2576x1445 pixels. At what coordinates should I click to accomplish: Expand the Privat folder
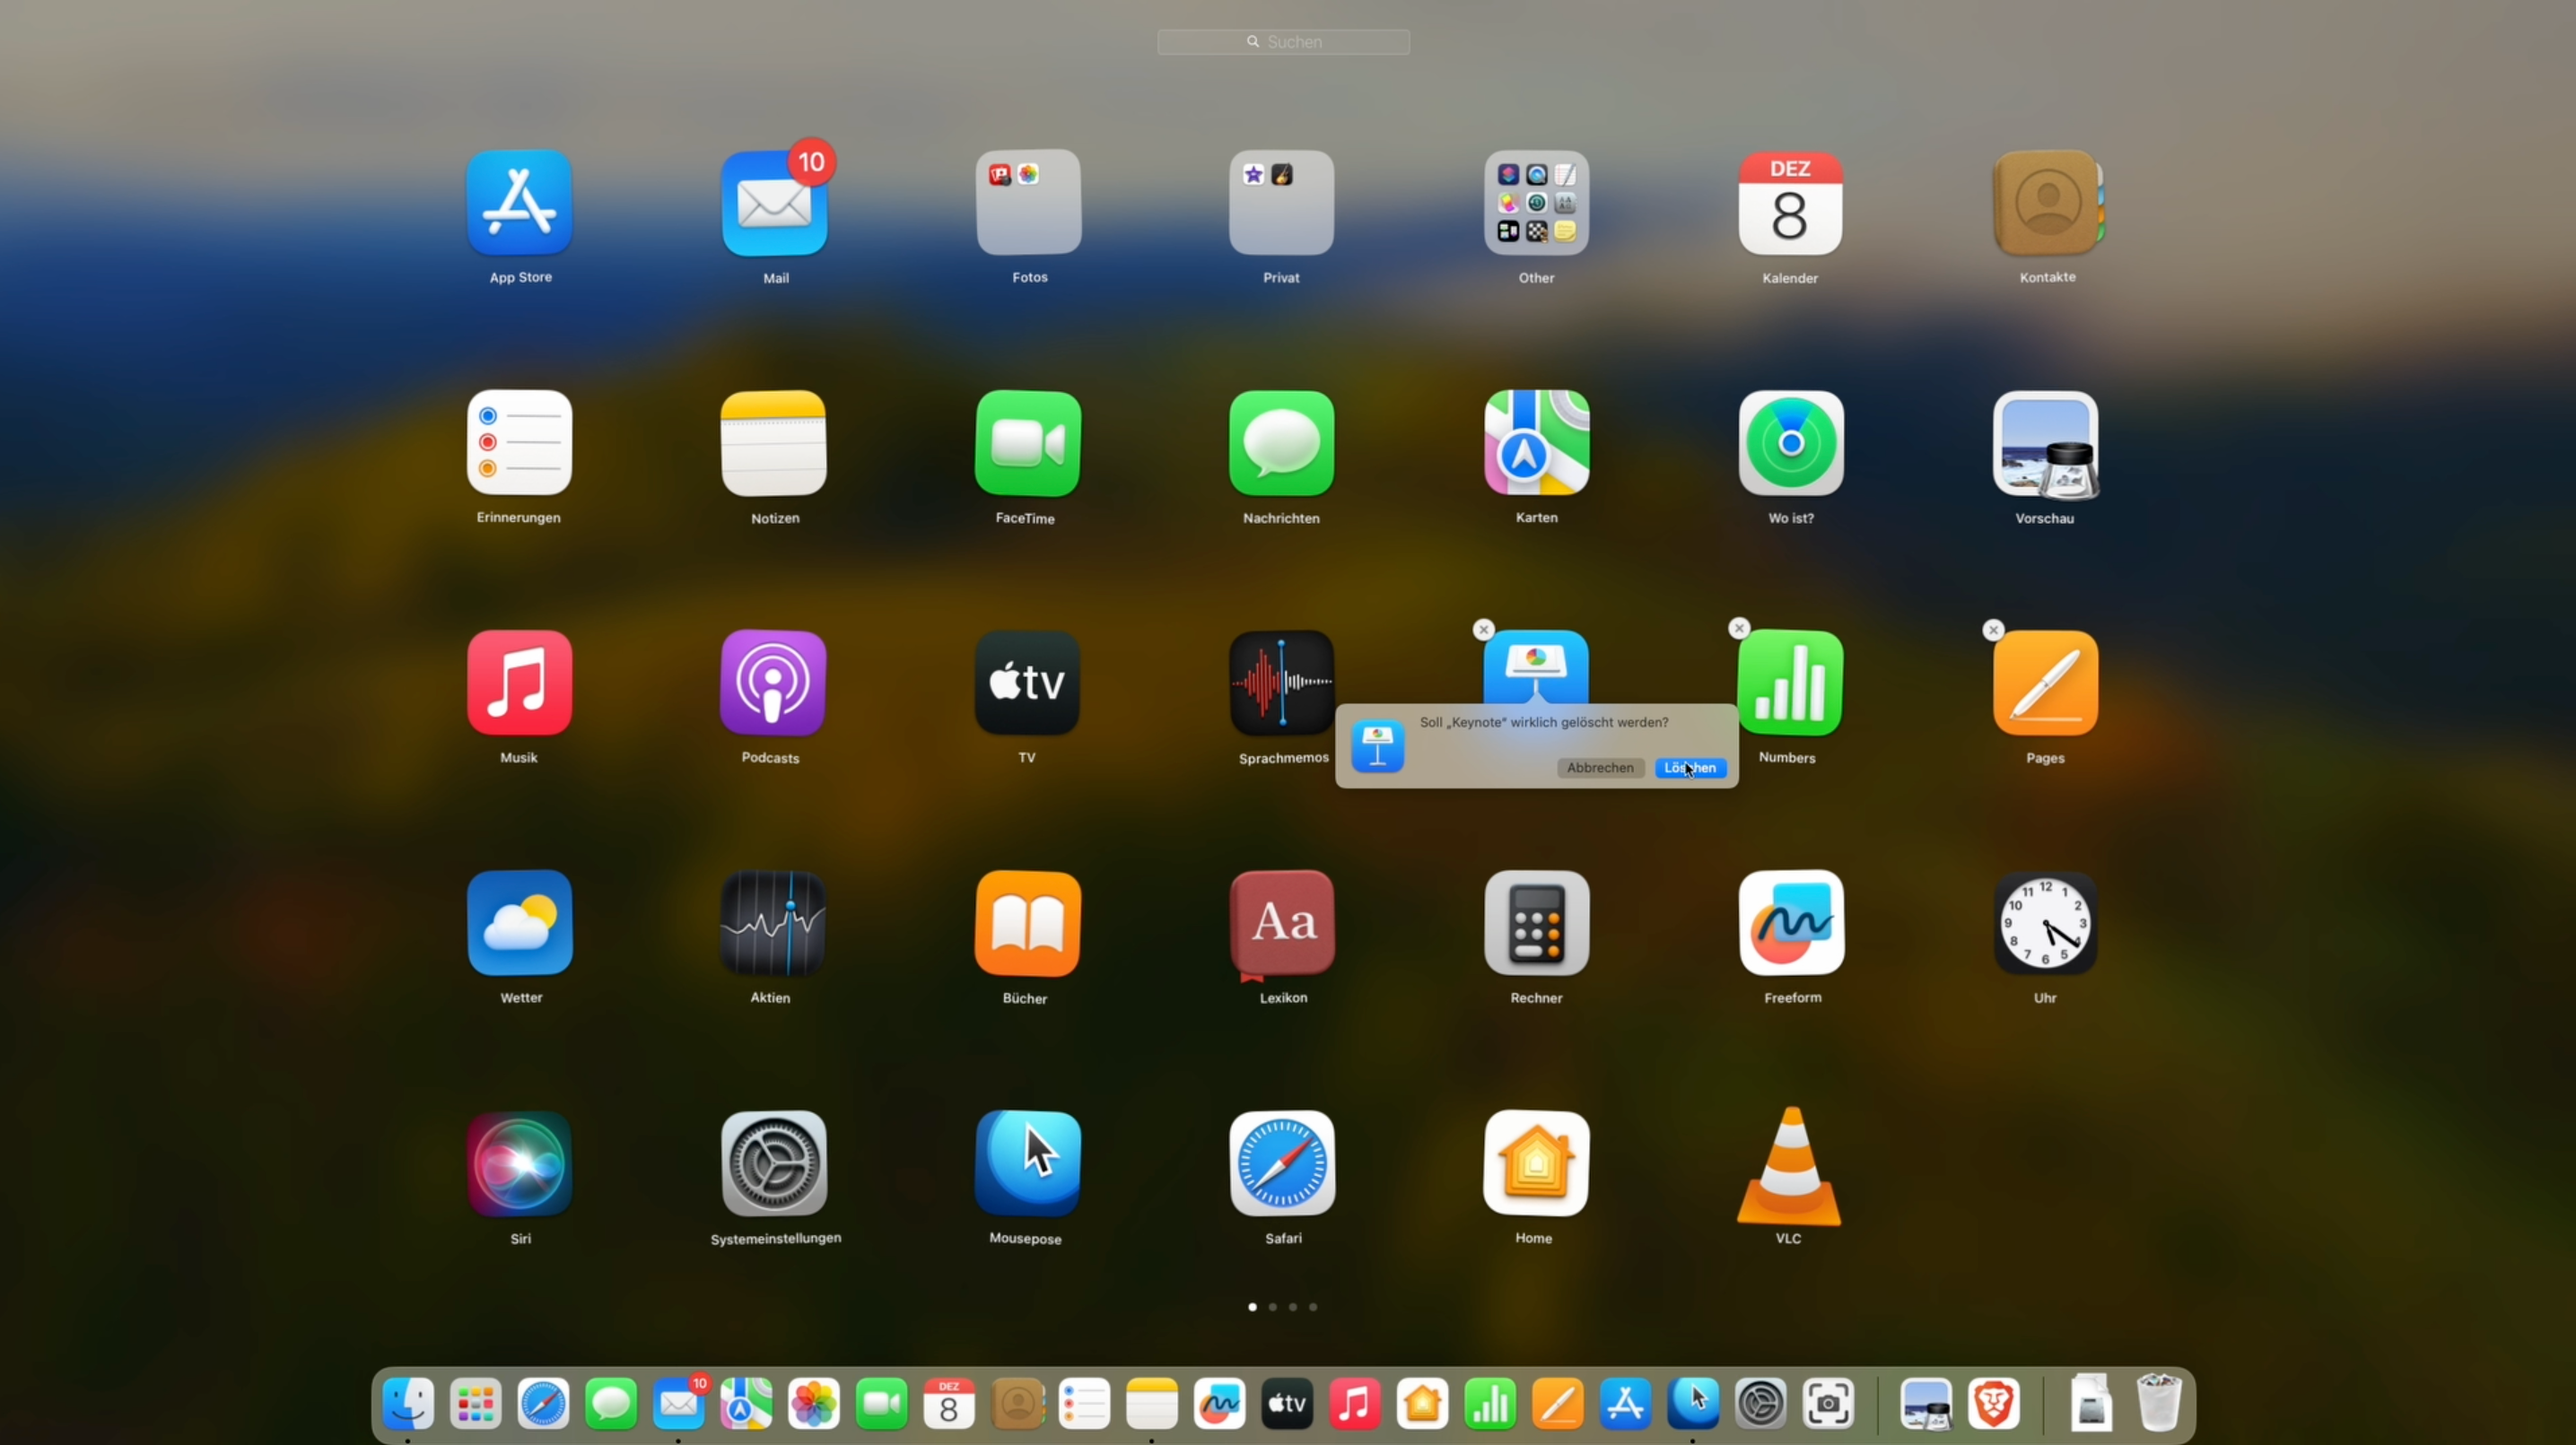[x=1281, y=203]
